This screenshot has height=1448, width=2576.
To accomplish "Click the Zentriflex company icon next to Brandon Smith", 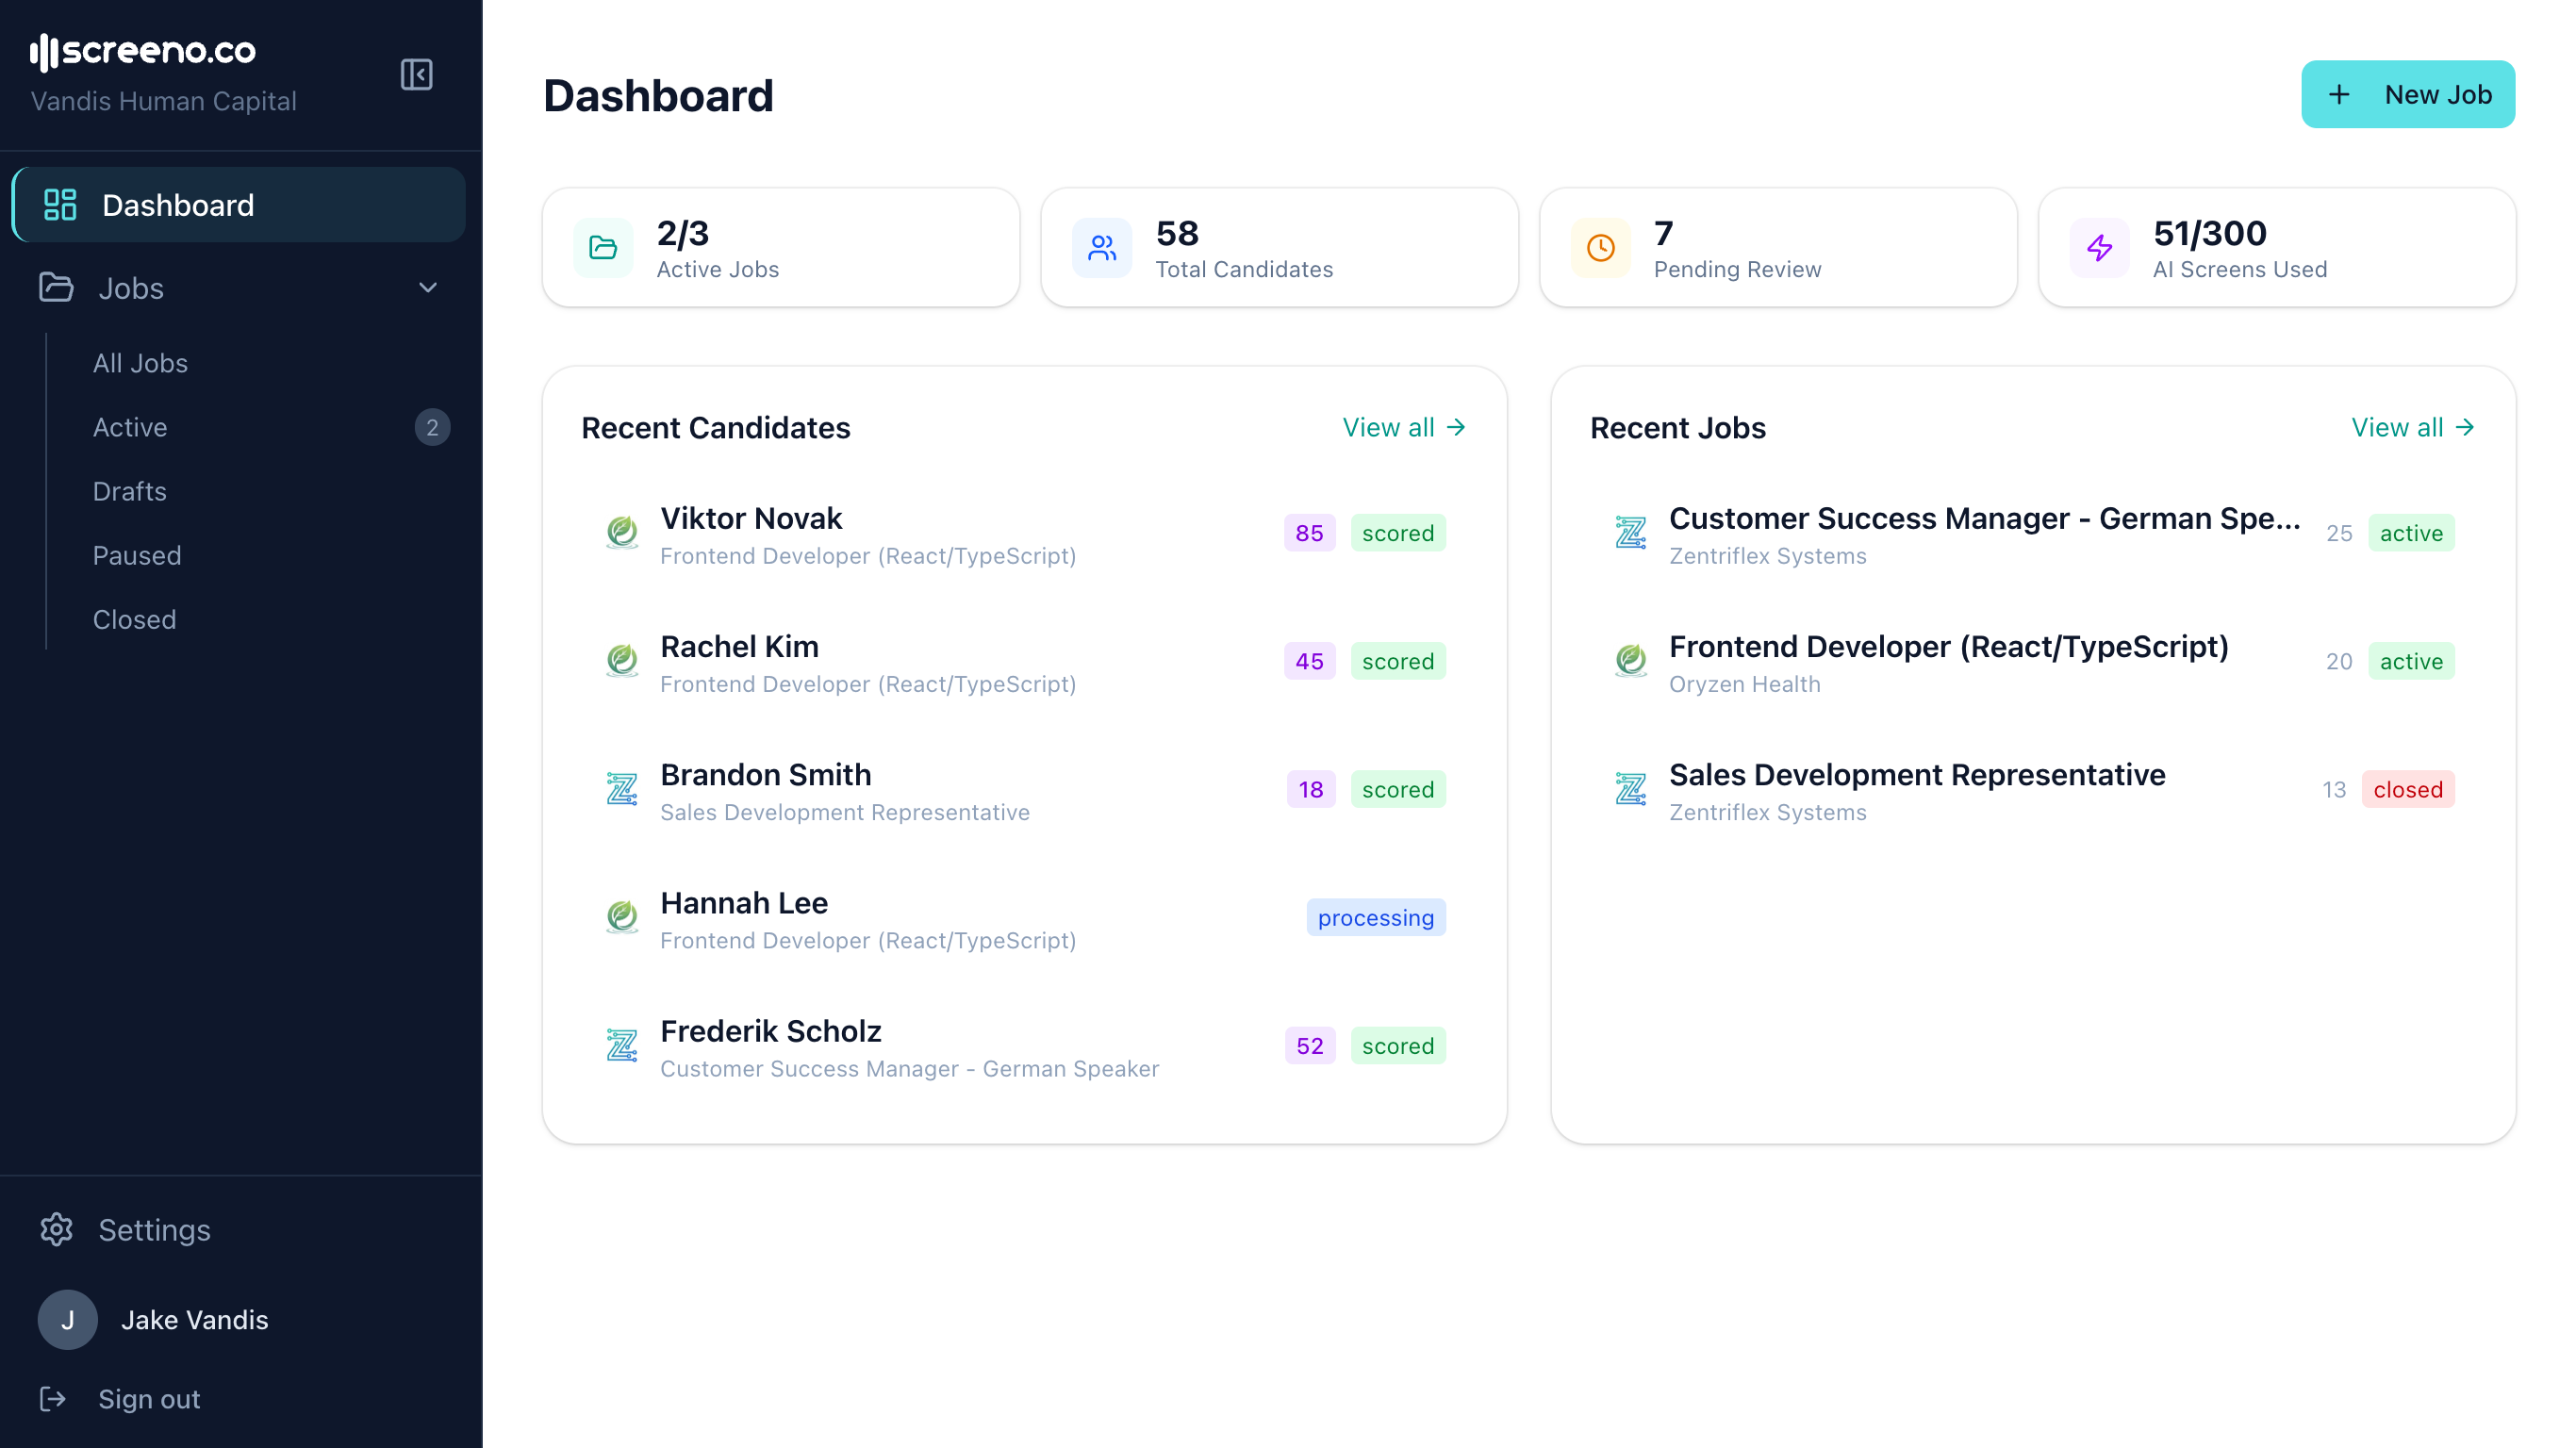I will point(622,789).
